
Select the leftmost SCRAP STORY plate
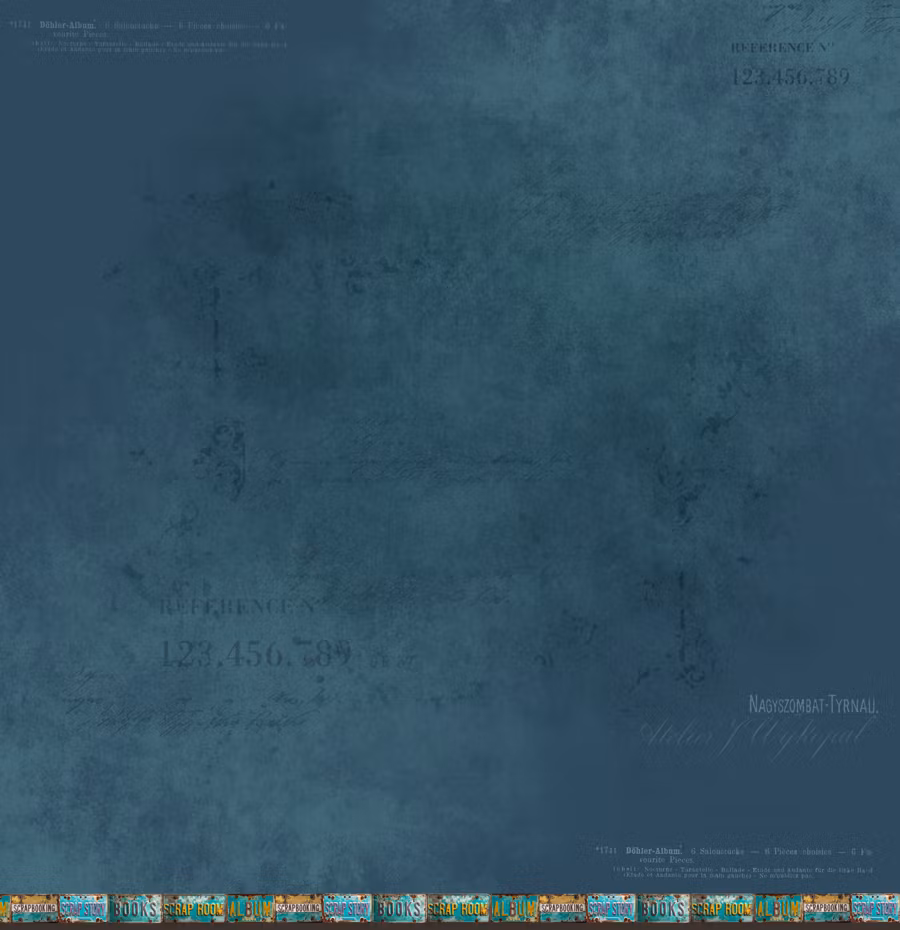tap(83, 909)
